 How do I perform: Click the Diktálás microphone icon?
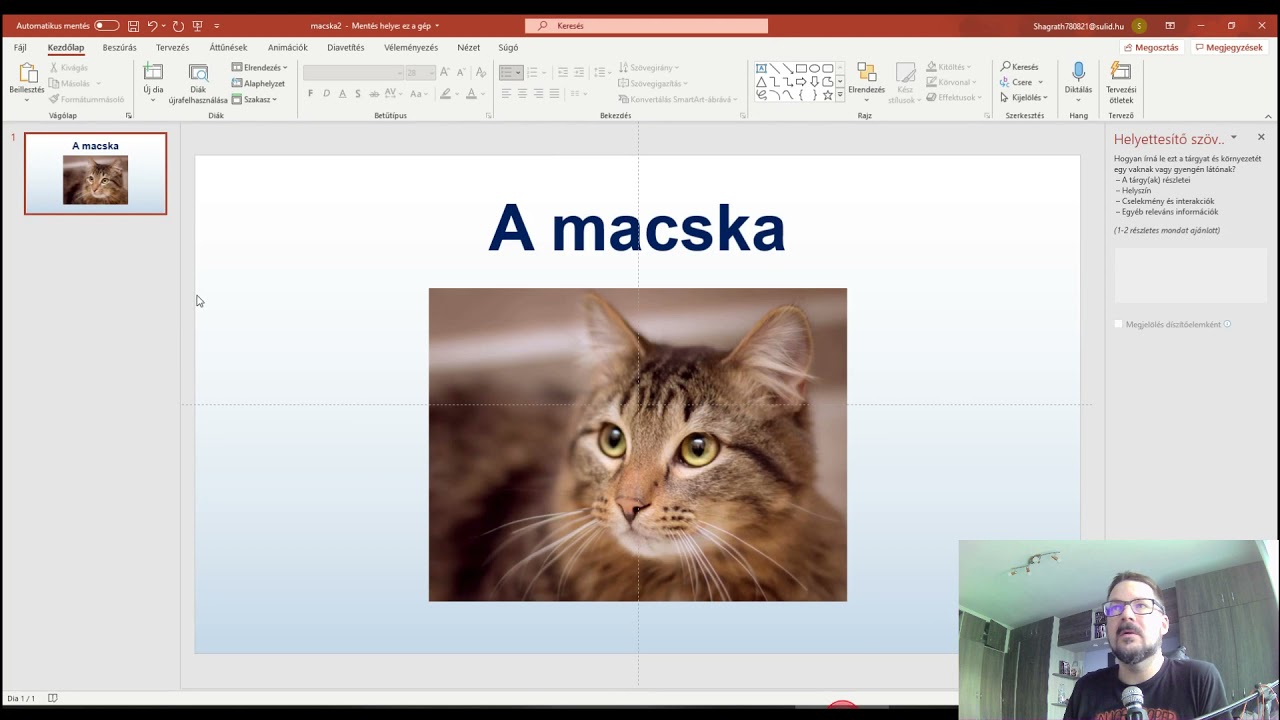(1078, 72)
